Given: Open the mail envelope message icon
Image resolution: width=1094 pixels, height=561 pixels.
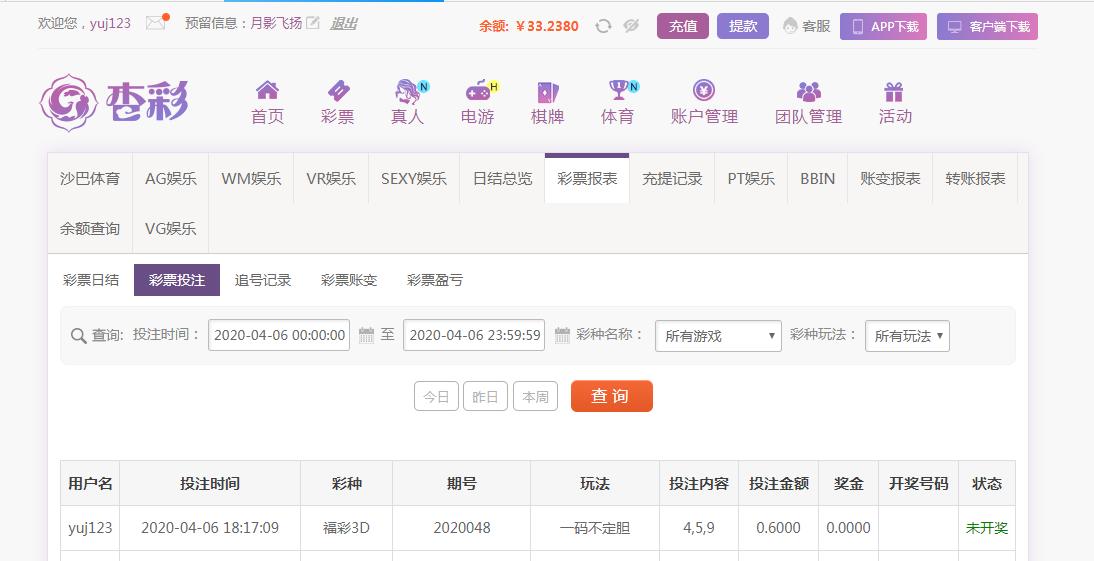Looking at the screenshot, I should tap(156, 22).
